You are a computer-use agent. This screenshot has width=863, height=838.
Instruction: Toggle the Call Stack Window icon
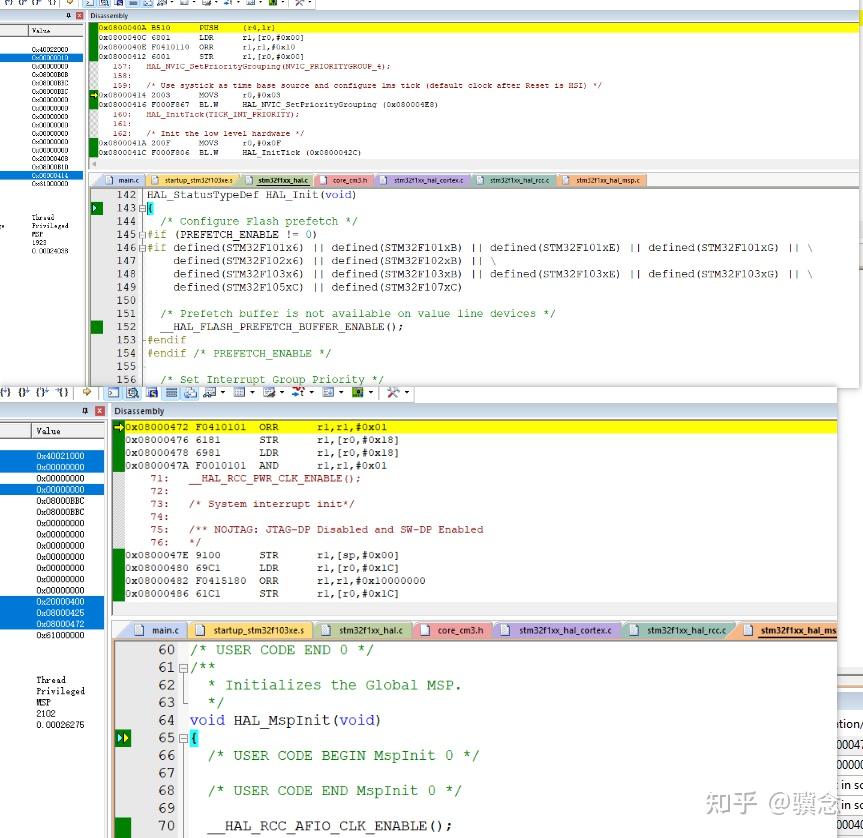[x=190, y=392]
